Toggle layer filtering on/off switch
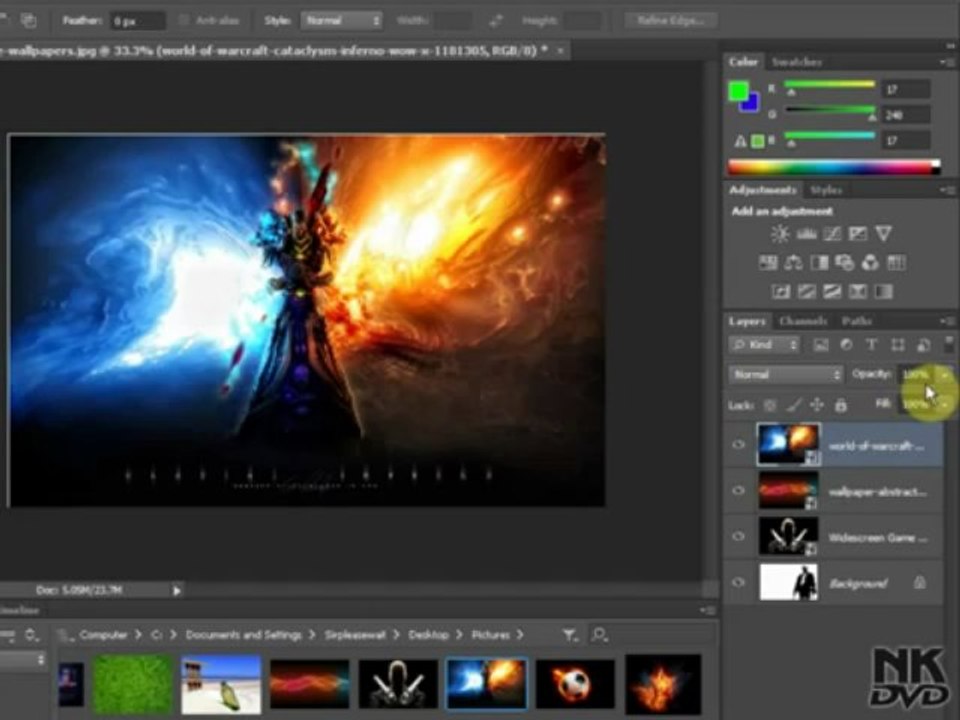Viewport: 960px width, 720px height. pyautogui.click(x=949, y=343)
